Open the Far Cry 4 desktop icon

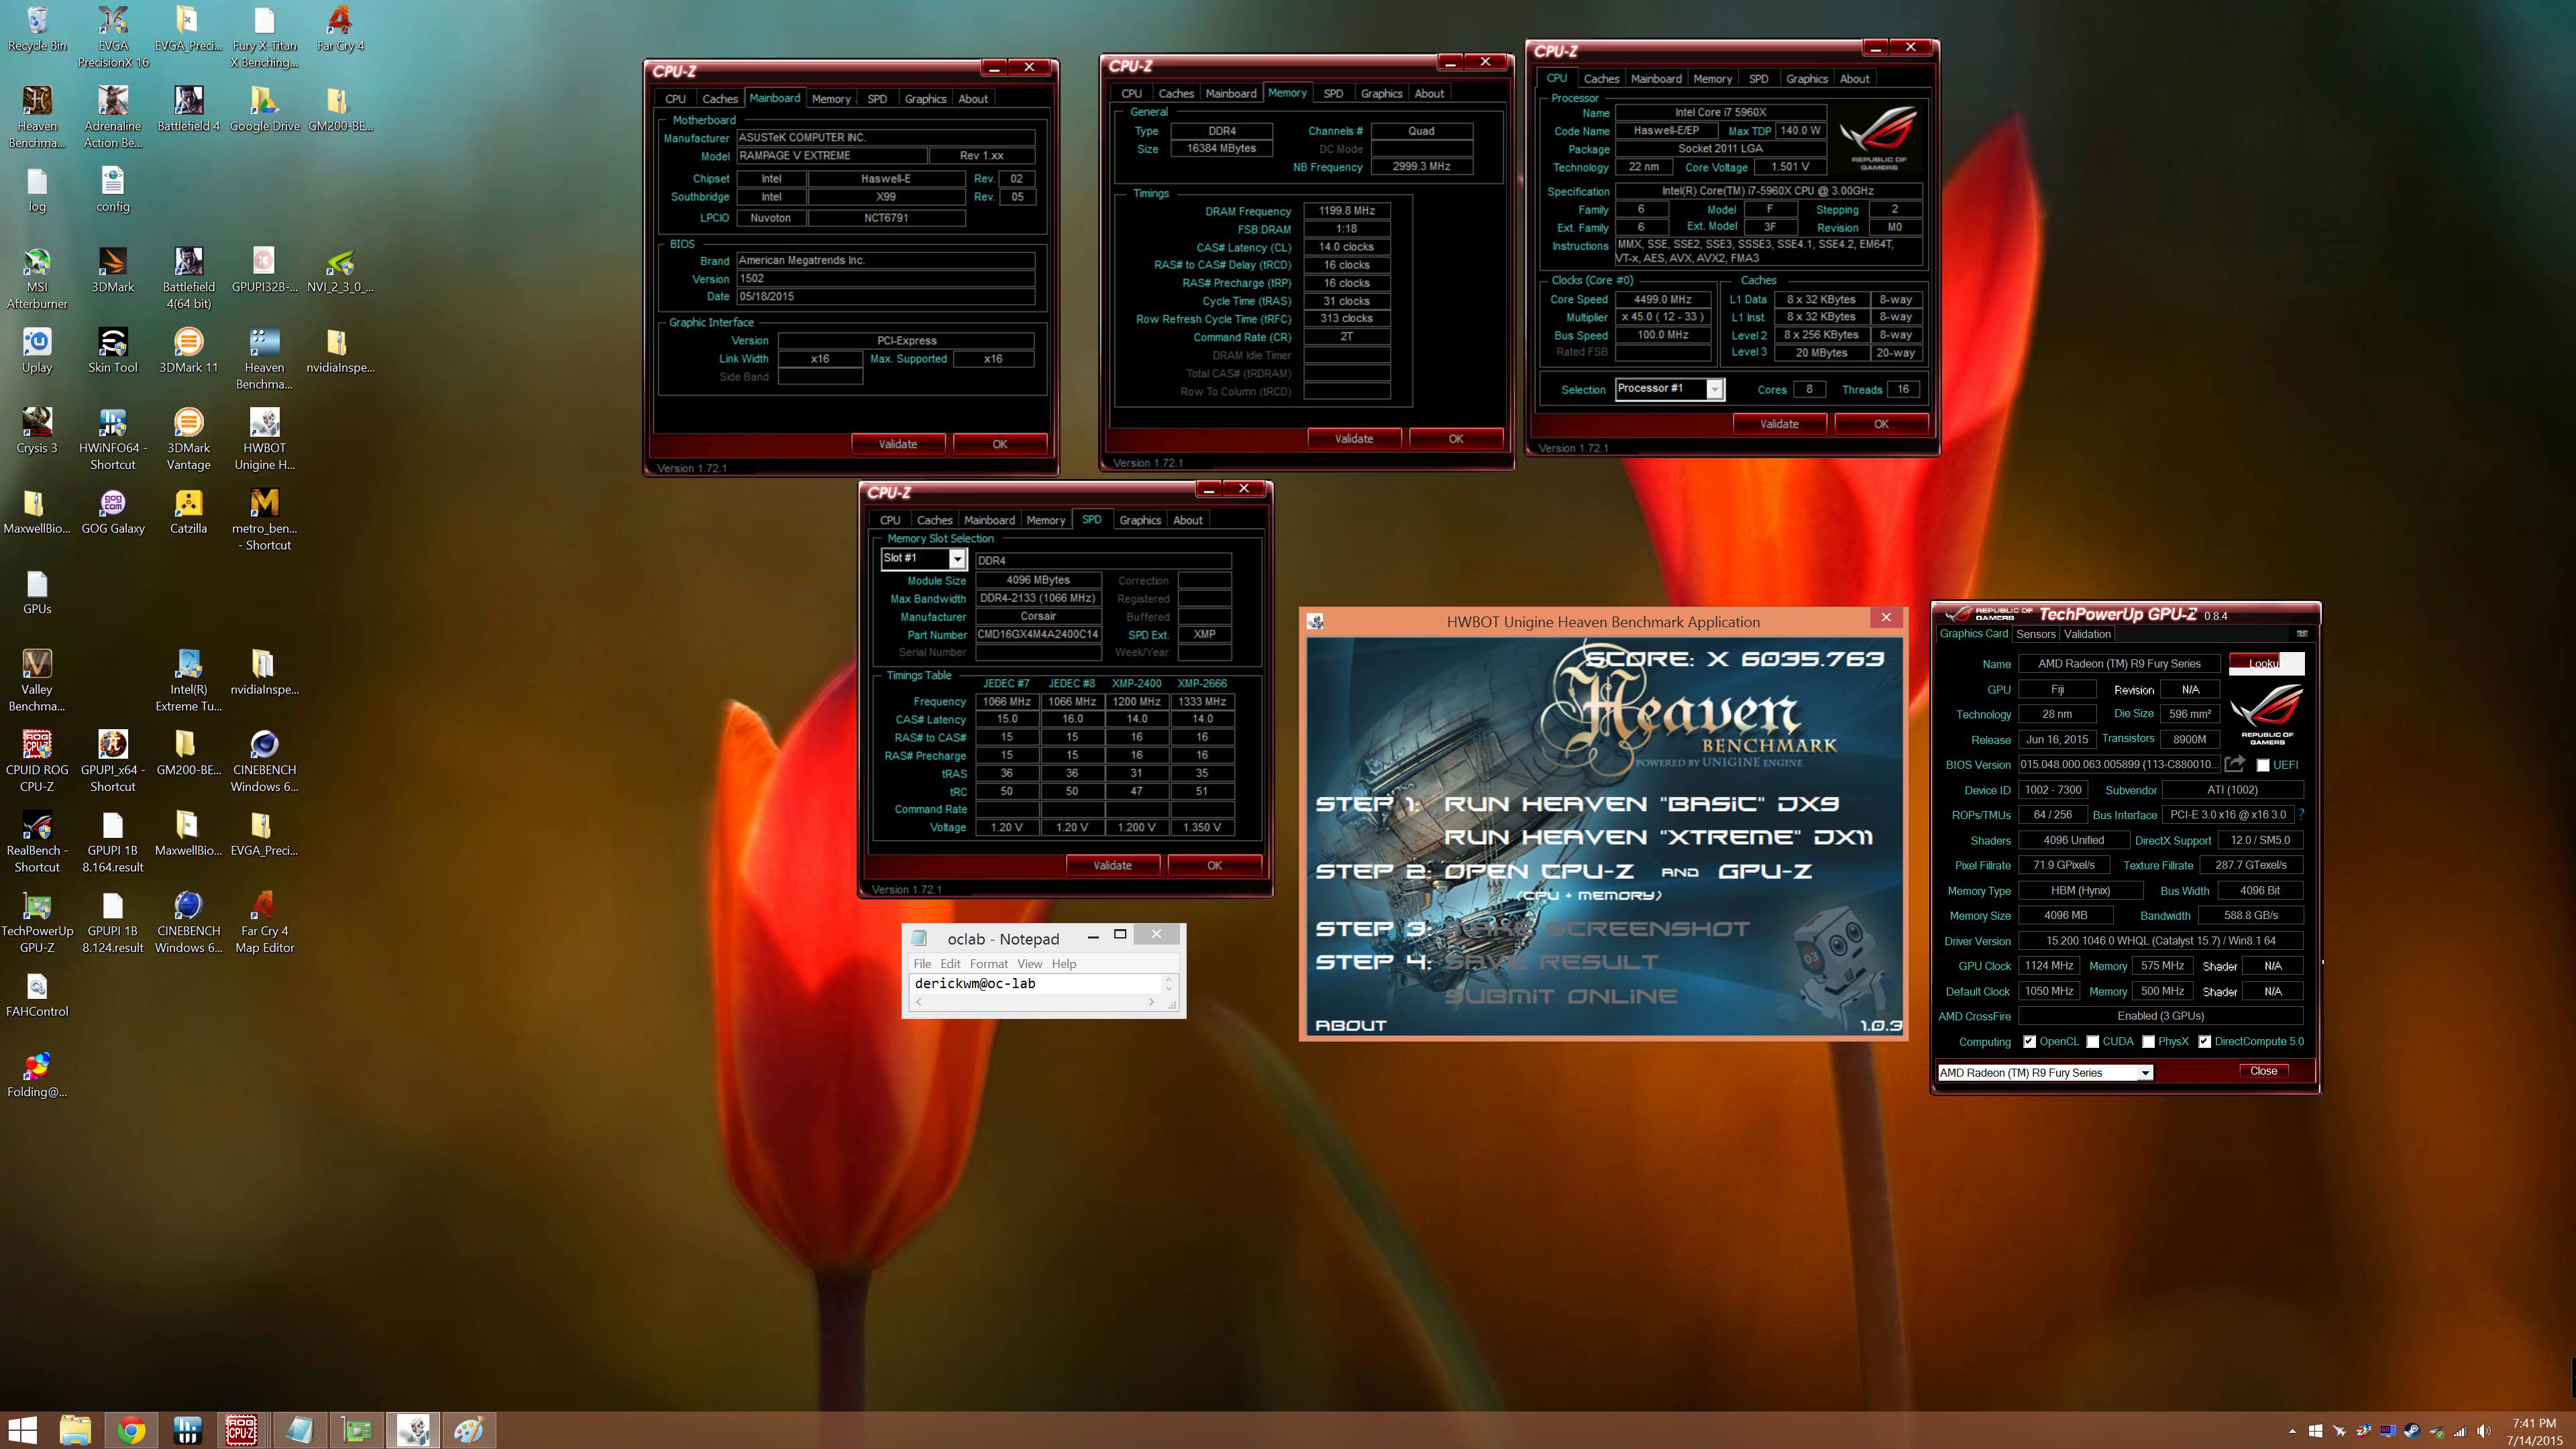pos(340,28)
